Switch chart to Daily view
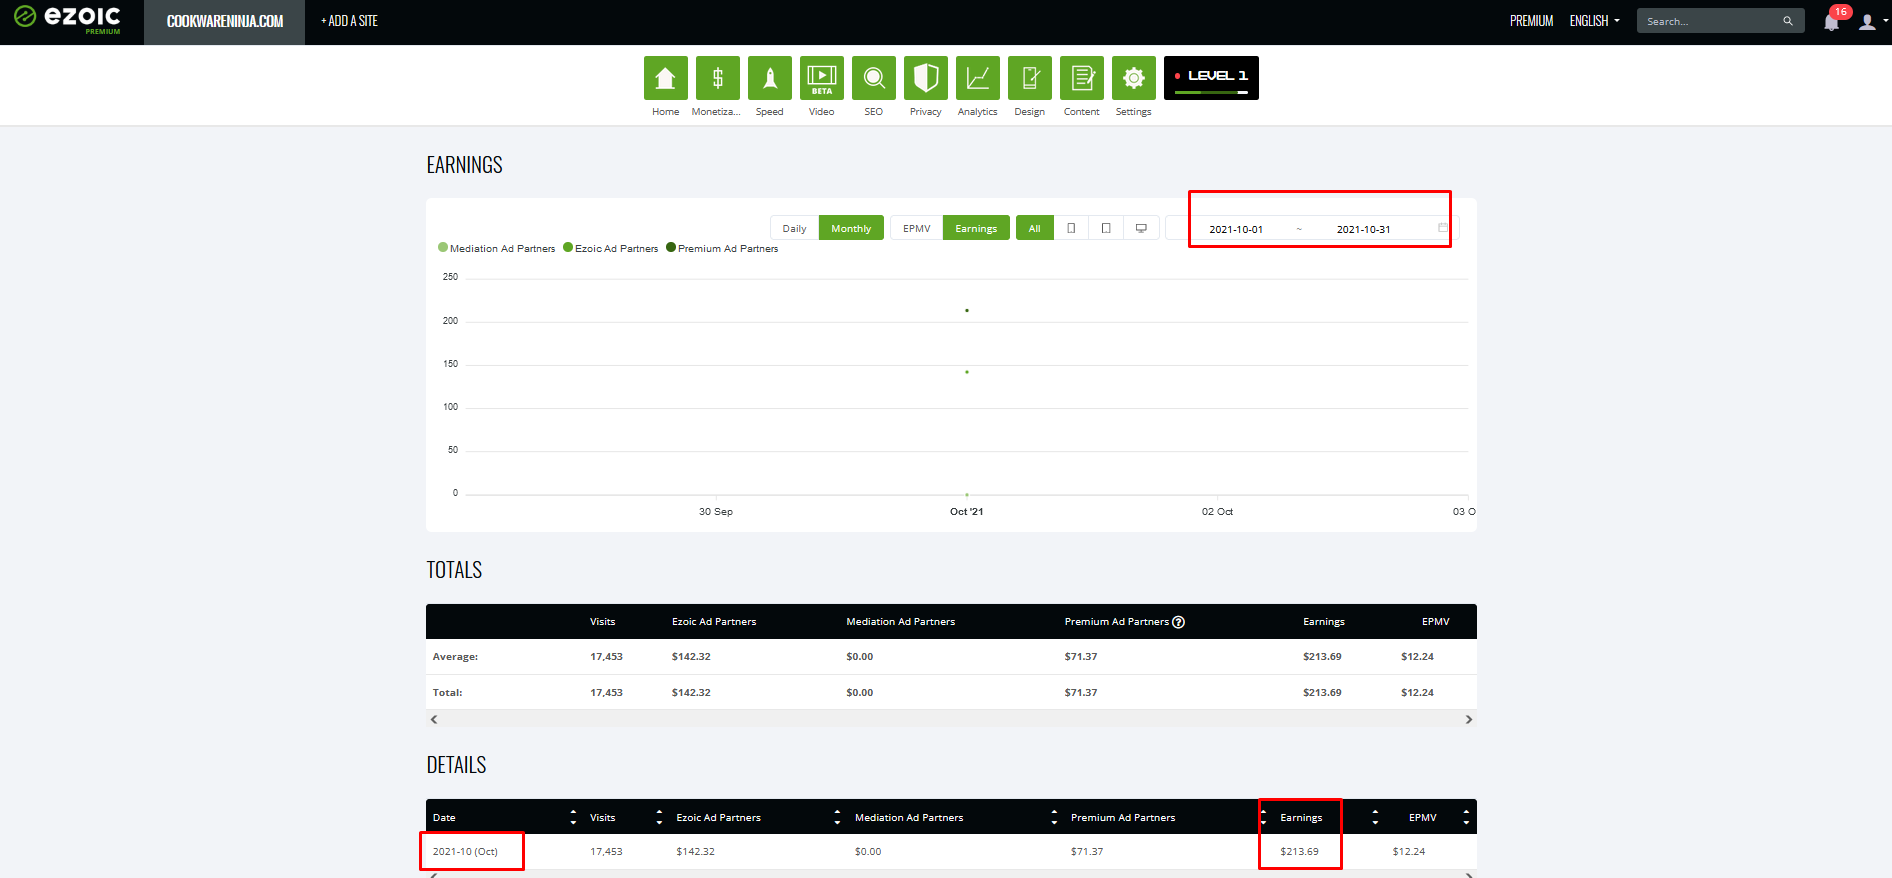The height and width of the screenshot is (878, 1892). [794, 228]
